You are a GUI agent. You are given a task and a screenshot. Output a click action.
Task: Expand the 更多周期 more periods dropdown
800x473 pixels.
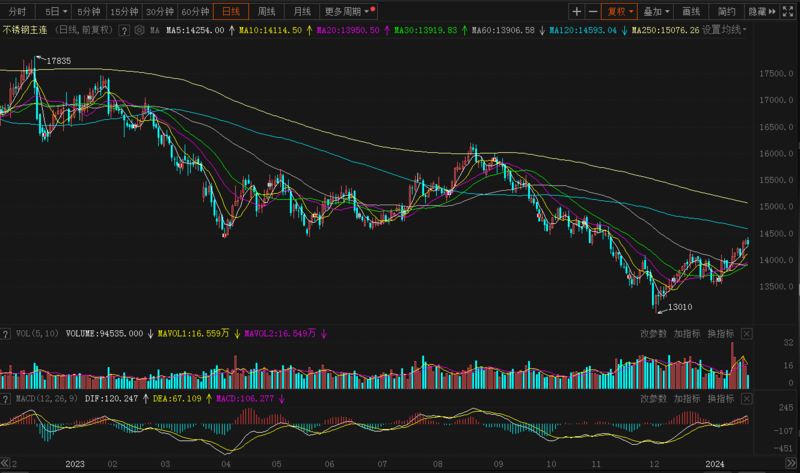pyautogui.click(x=349, y=12)
